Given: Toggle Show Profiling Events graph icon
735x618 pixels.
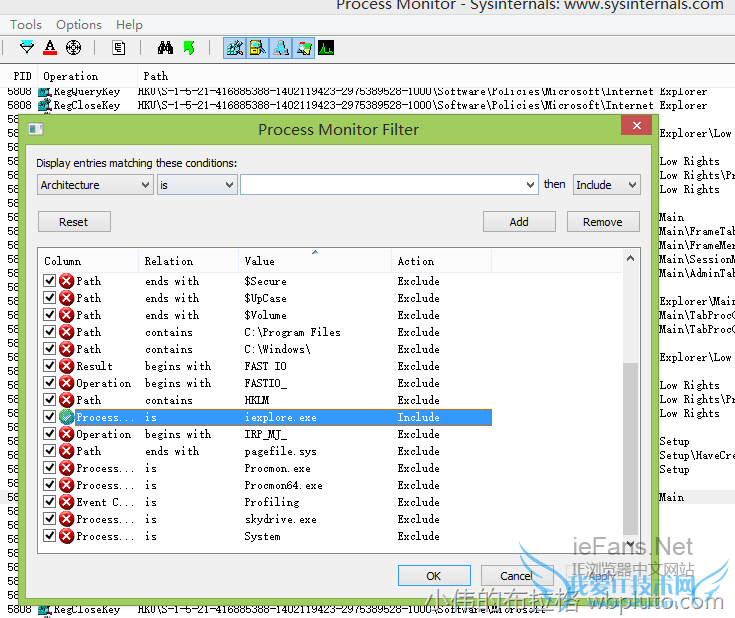Looking at the screenshot, I should 326,48.
